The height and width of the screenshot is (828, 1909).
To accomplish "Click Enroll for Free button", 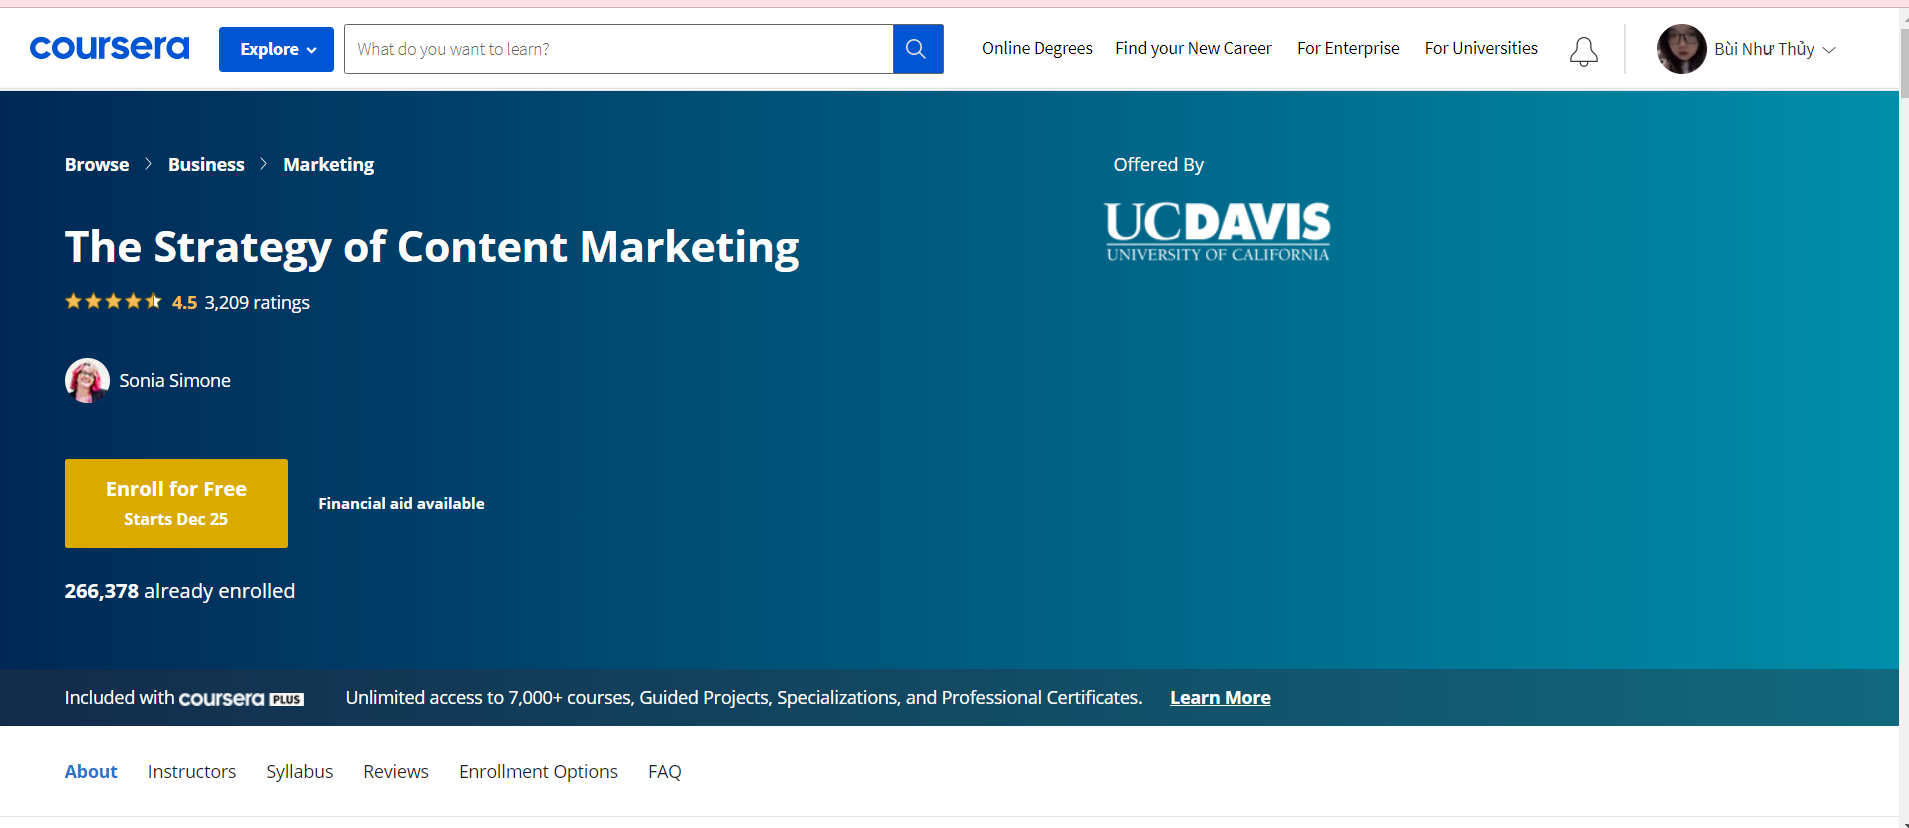I will [176, 503].
